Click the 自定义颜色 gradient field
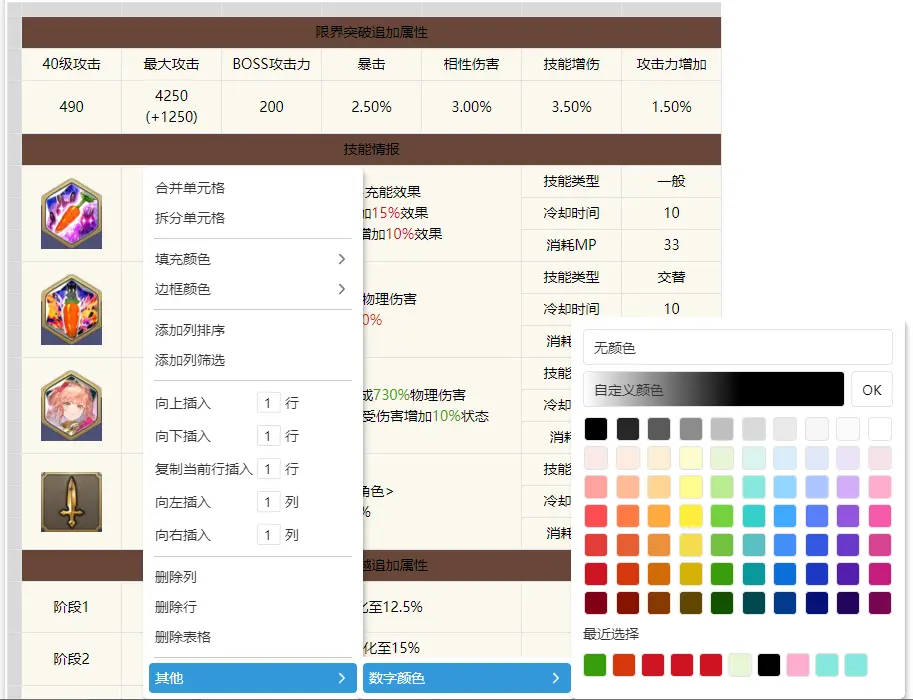913x700 pixels. point(713,389)
